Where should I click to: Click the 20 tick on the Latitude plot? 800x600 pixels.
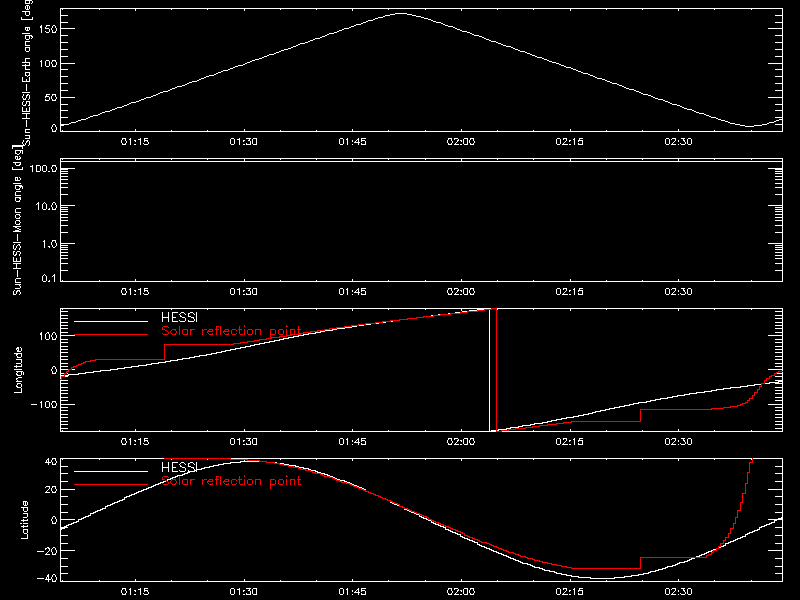click(51, 490)
